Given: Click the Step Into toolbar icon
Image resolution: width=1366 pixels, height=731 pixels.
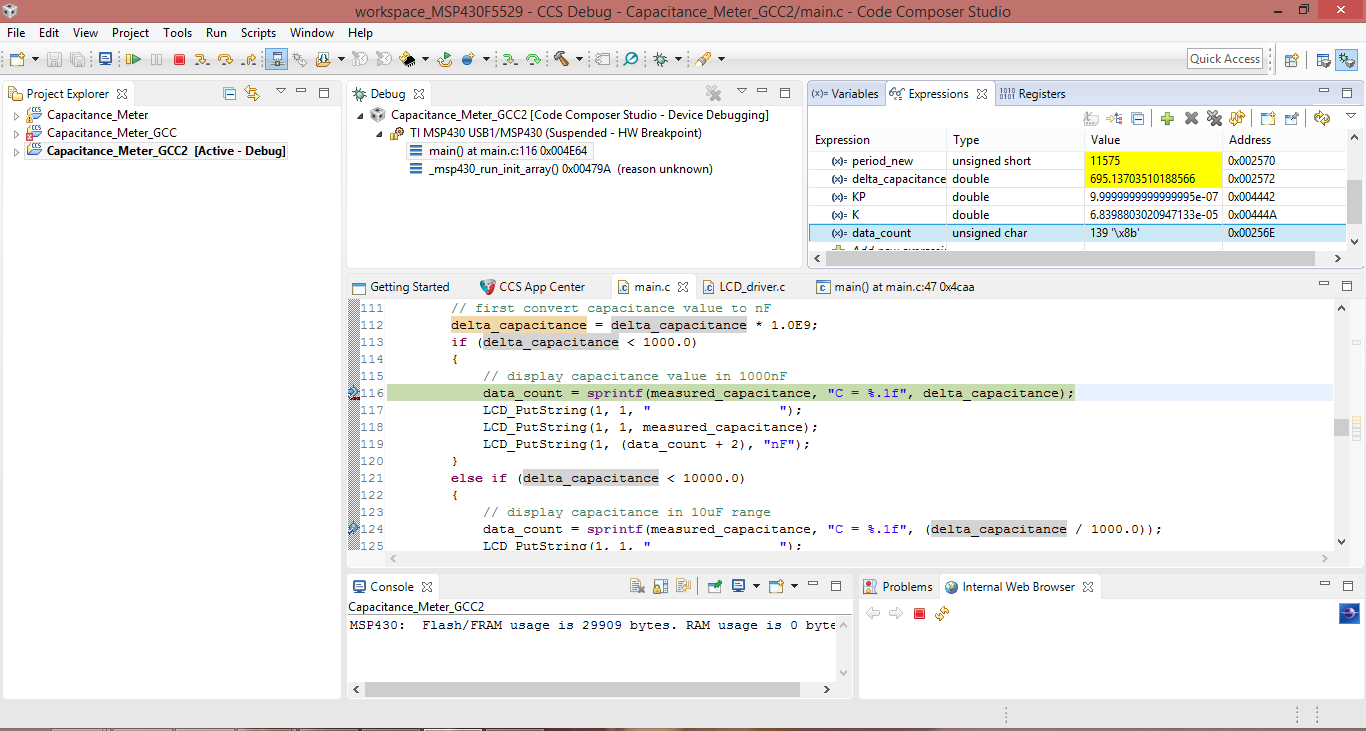Looking at the screenshot, I should tap(202, 59).
